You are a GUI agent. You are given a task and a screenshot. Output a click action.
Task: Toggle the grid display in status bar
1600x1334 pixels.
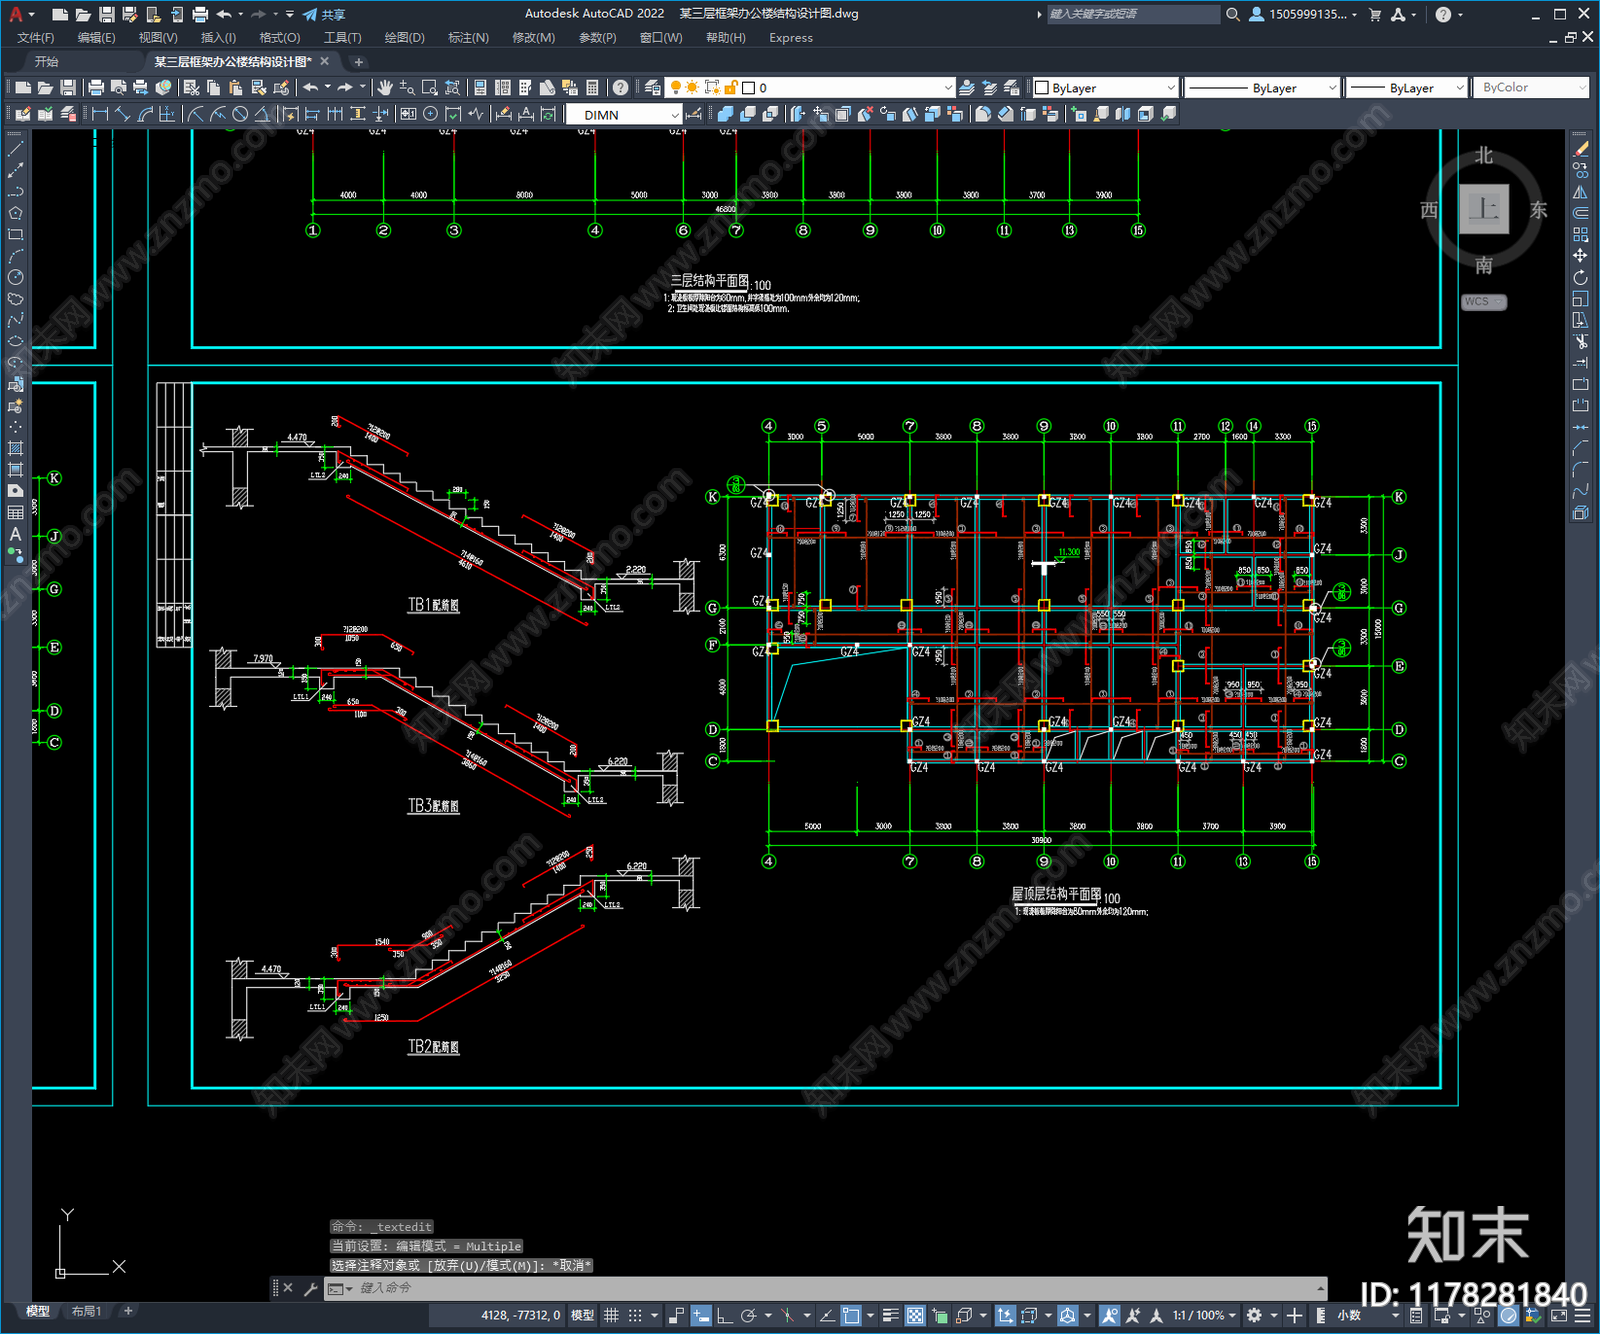point(611,1315)
